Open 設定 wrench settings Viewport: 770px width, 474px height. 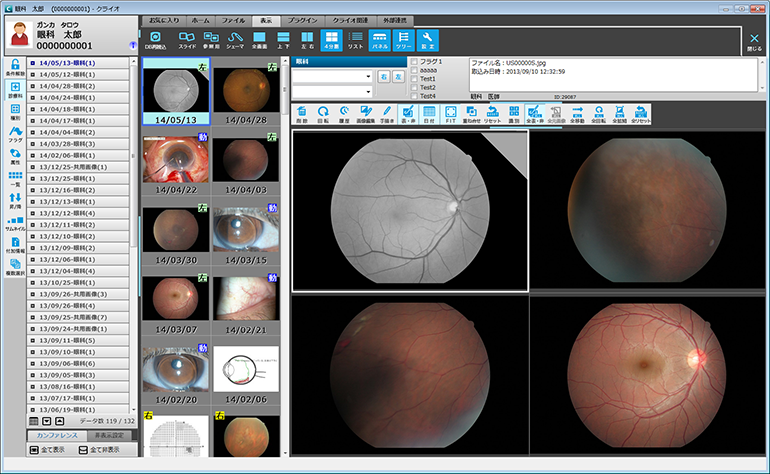click(x=428, y=40)
